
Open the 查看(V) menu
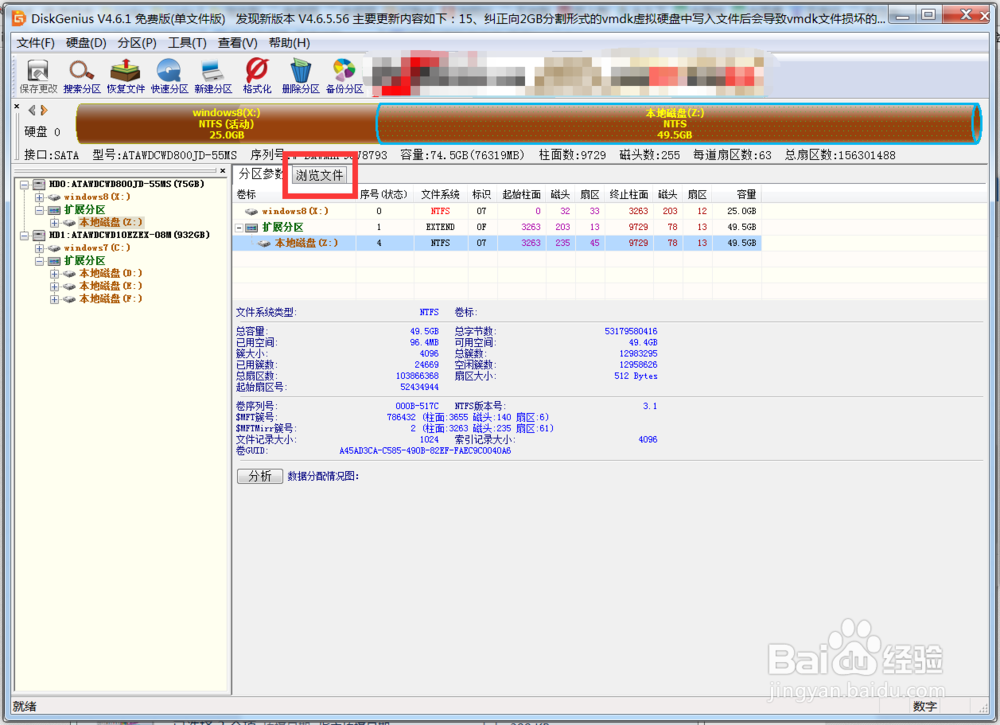pyautogui.click(x=237, y=43)
